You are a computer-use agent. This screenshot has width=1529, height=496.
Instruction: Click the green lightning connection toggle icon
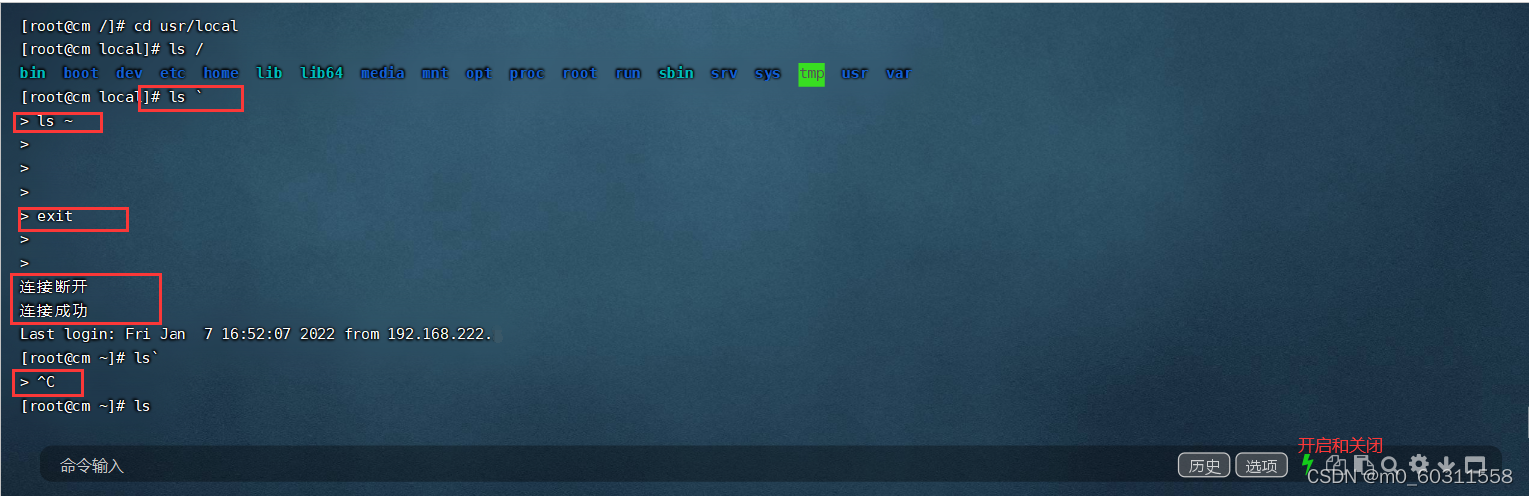point(1307,464)
